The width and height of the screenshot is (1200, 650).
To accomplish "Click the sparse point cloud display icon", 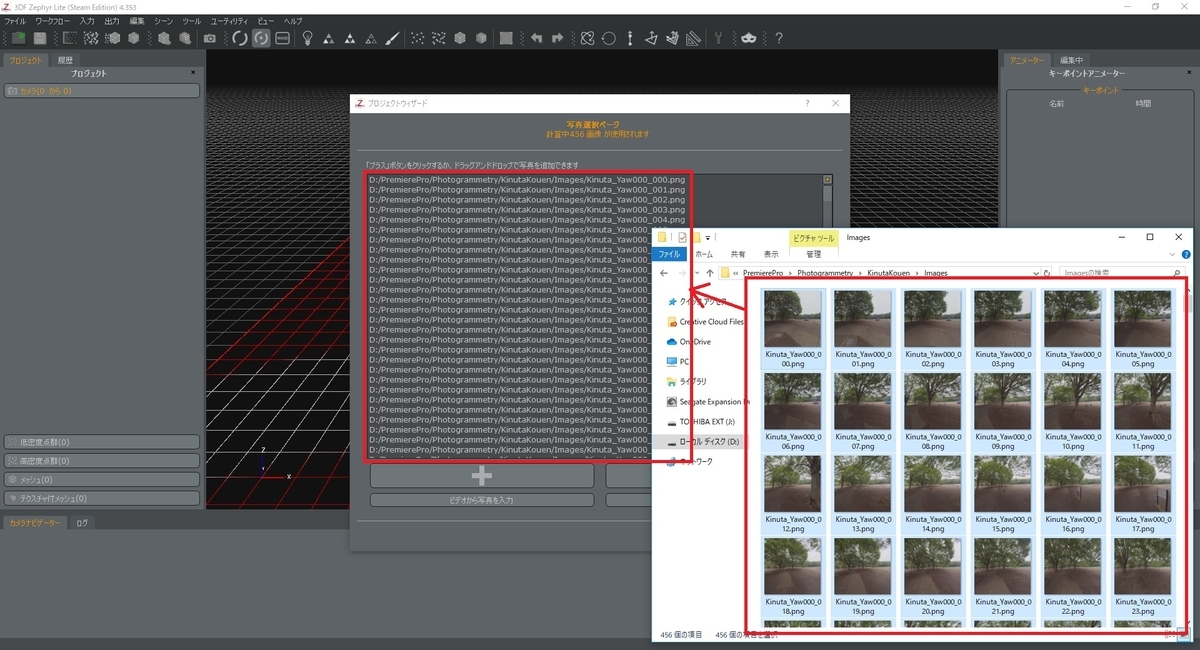I will [416, 38].
